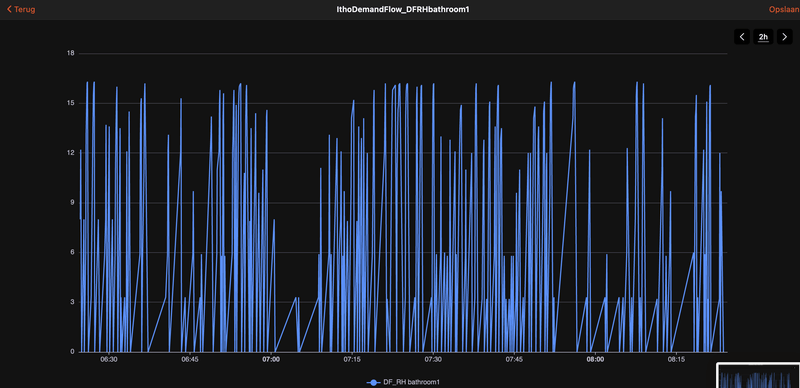Screen dimensions: 800x388
Task: Click the 07:15 time axis label
Action: click(x=352, y=359)
